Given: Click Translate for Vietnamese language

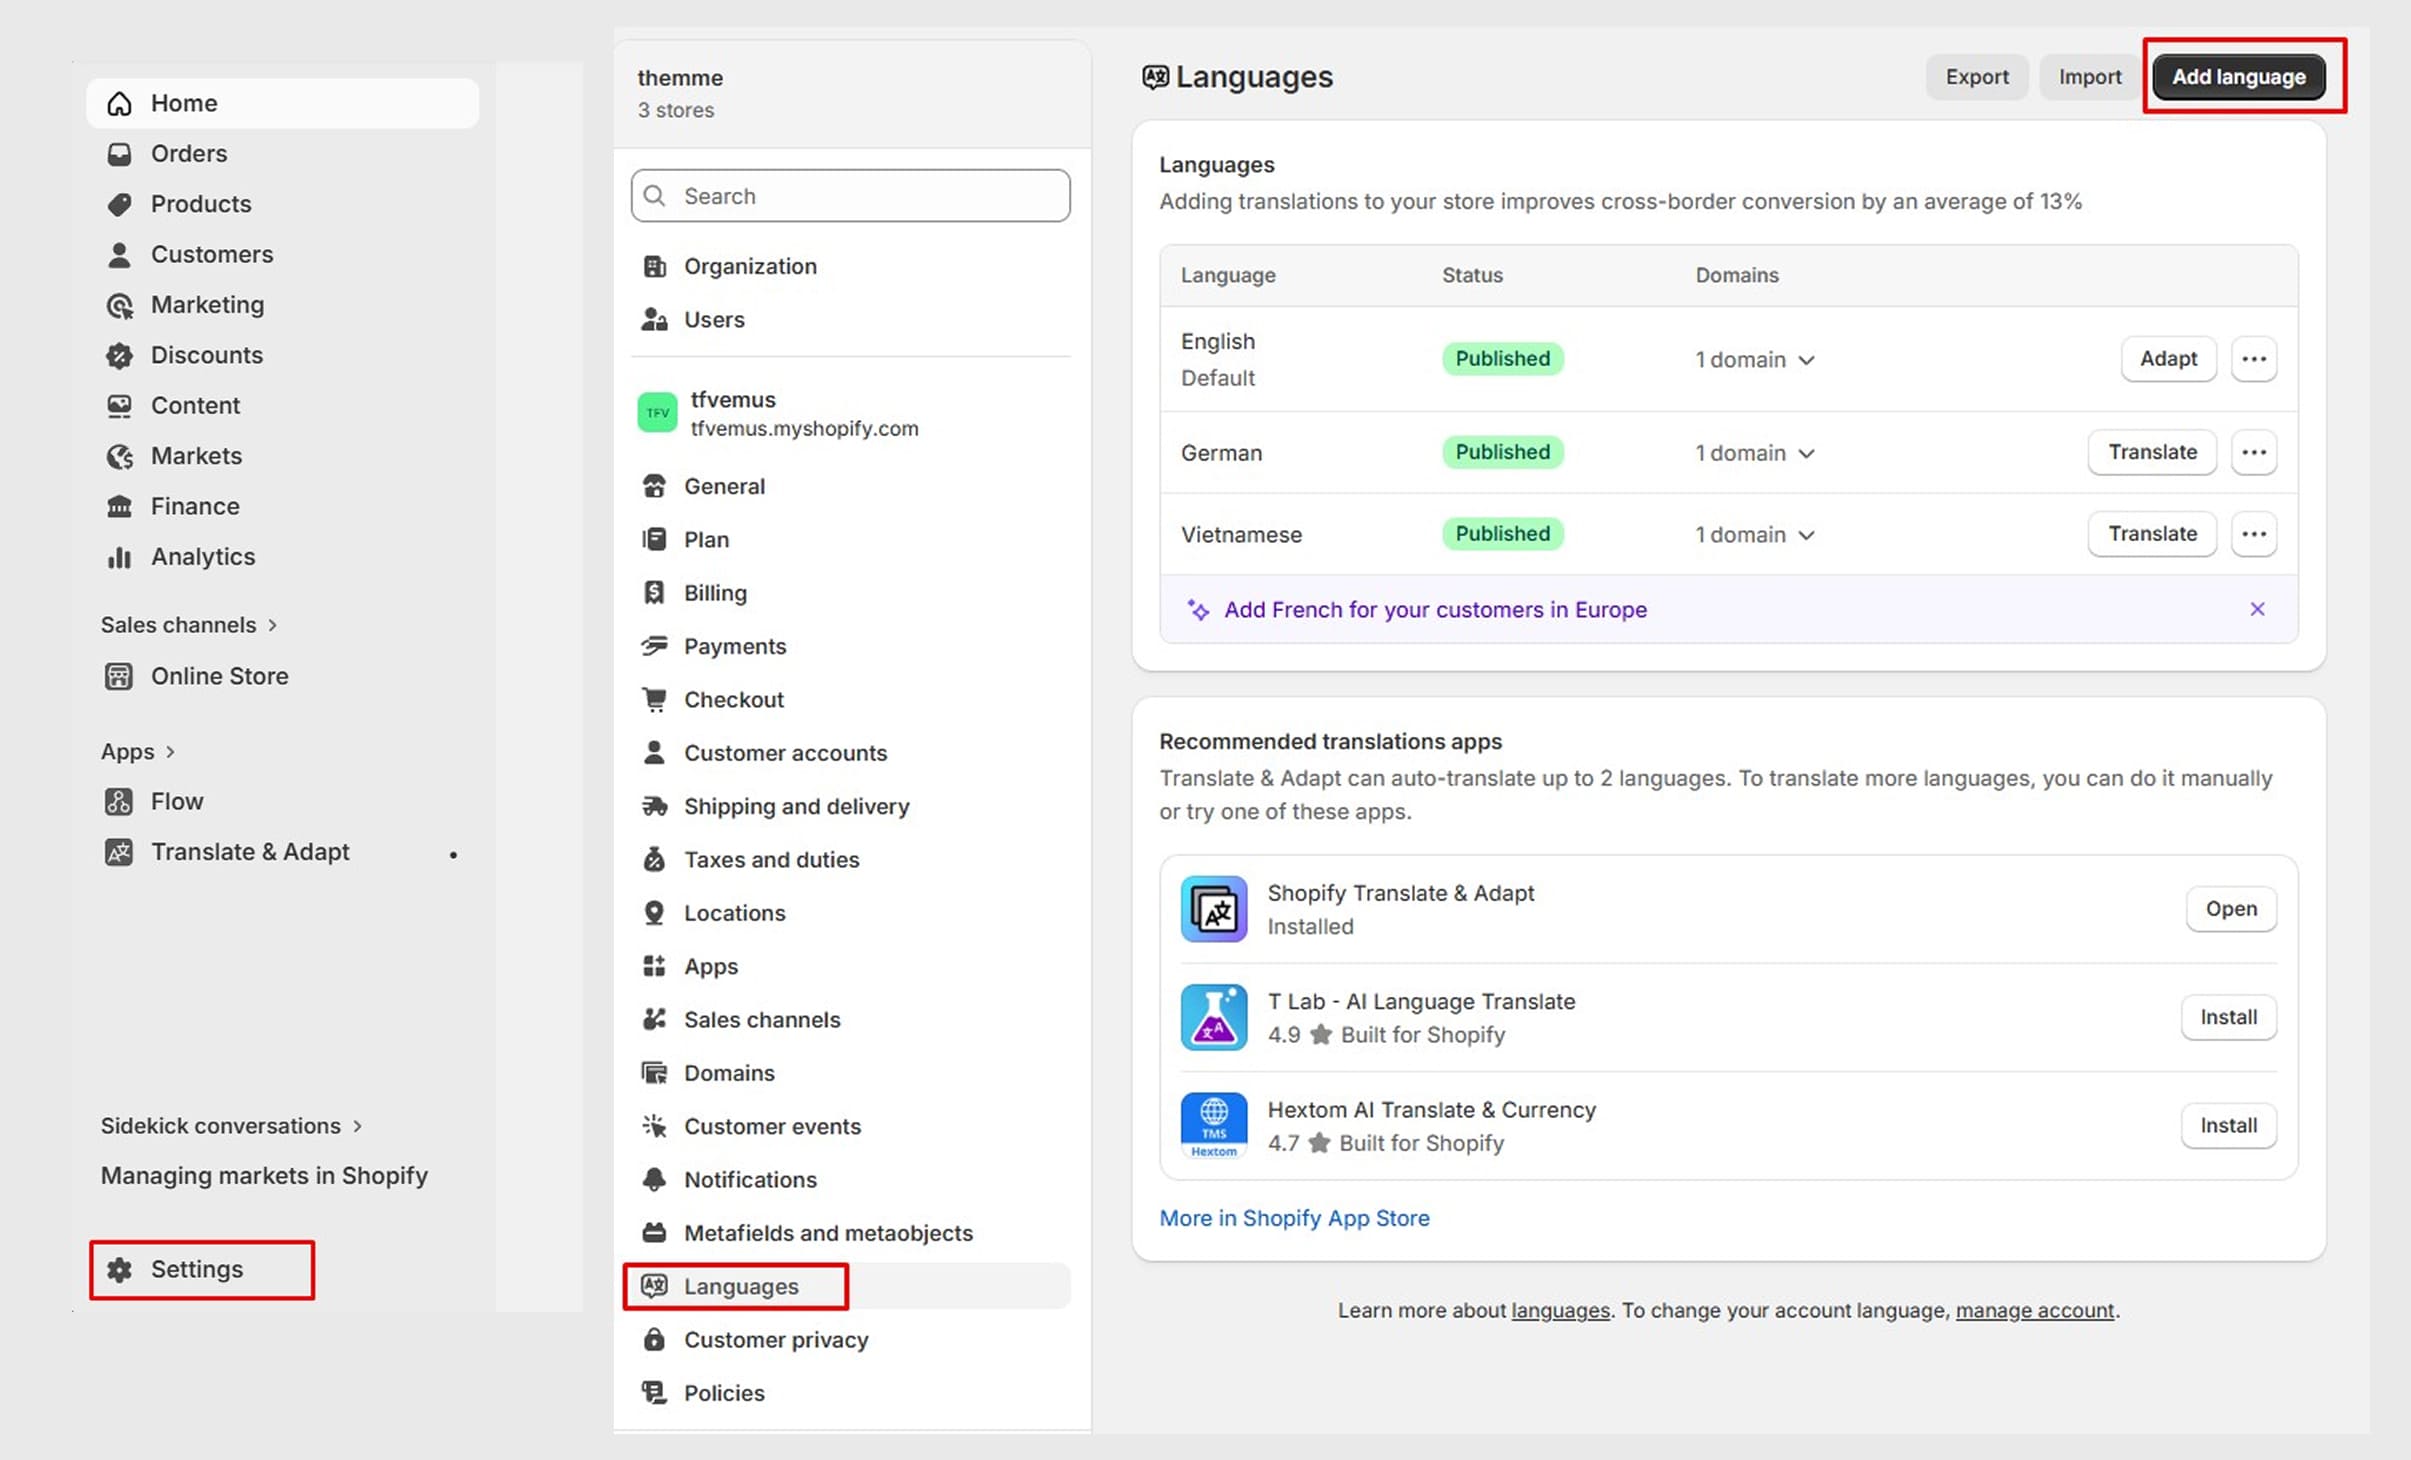Looking at the screenshot, I should [2152, 534].
